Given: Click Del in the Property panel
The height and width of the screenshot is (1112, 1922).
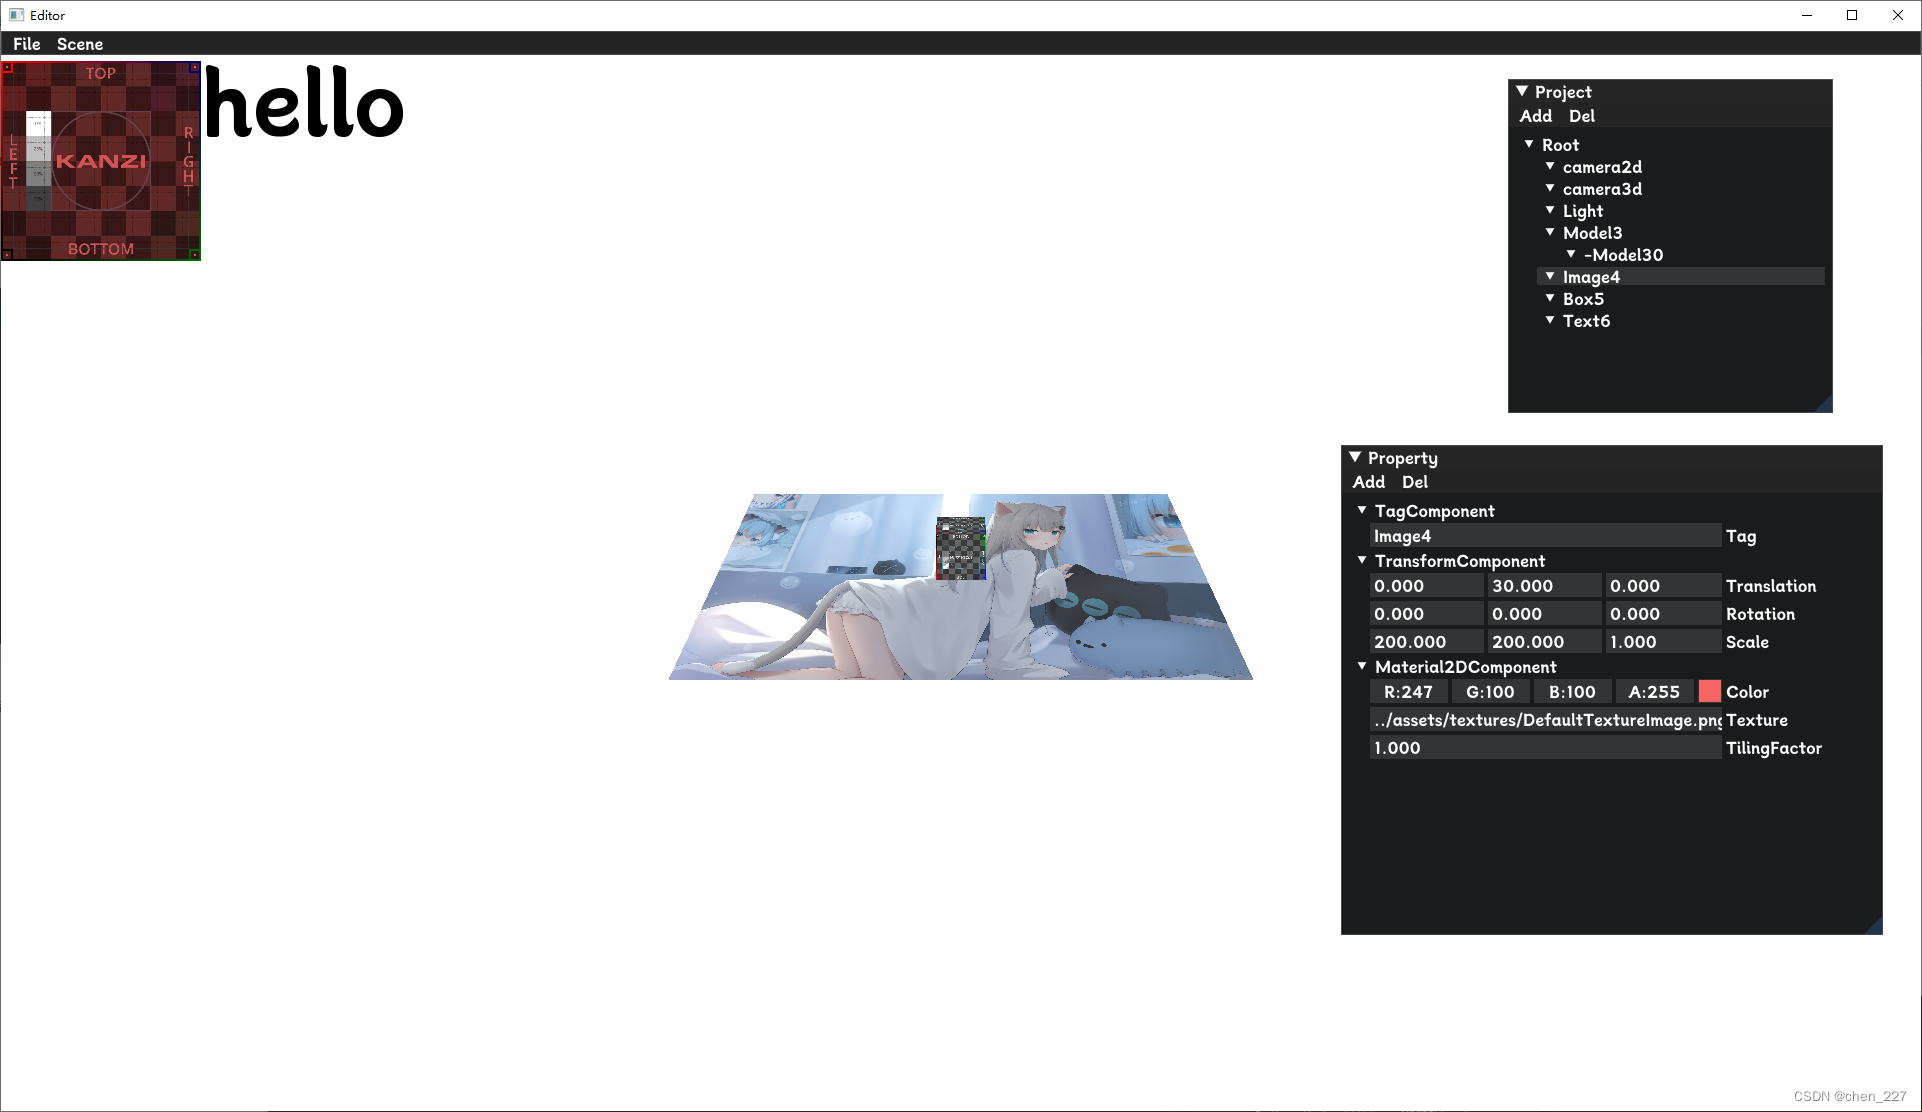Looking at the screenshot, I should [1415, 482].
